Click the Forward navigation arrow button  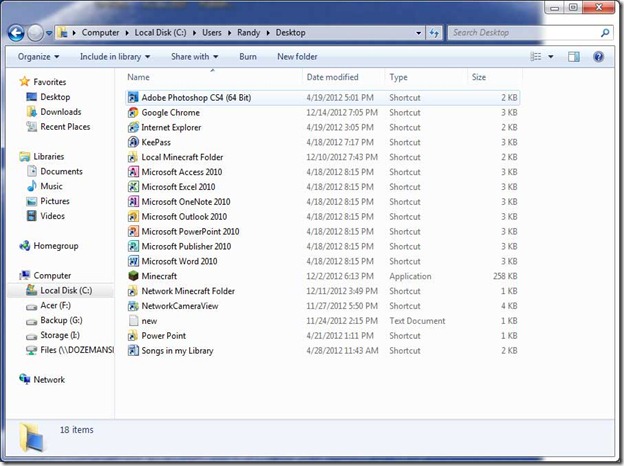pyautogui.click(x=35, y=33)
